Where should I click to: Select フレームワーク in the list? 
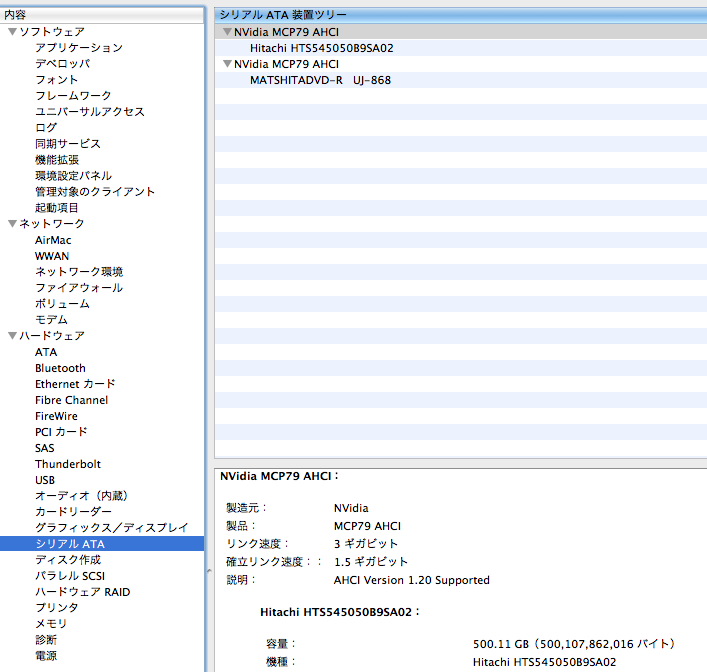pyautogui.click(x=73, y=96)
